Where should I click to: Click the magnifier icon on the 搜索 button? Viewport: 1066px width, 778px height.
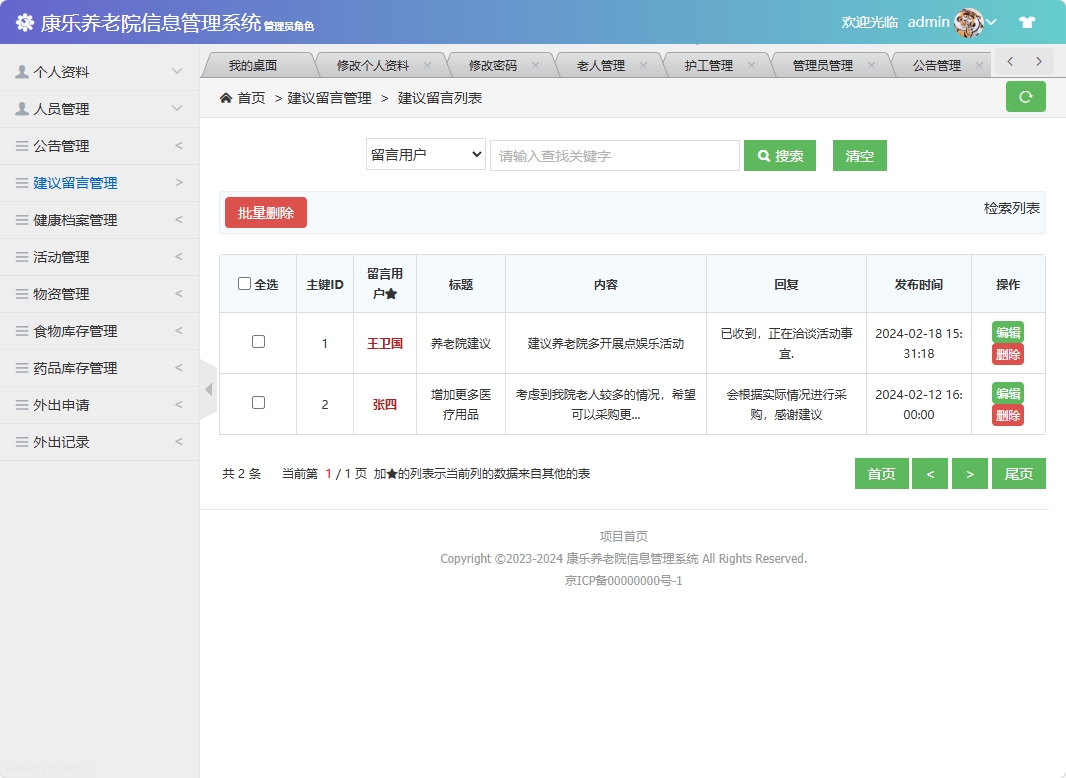pos(764,155)
